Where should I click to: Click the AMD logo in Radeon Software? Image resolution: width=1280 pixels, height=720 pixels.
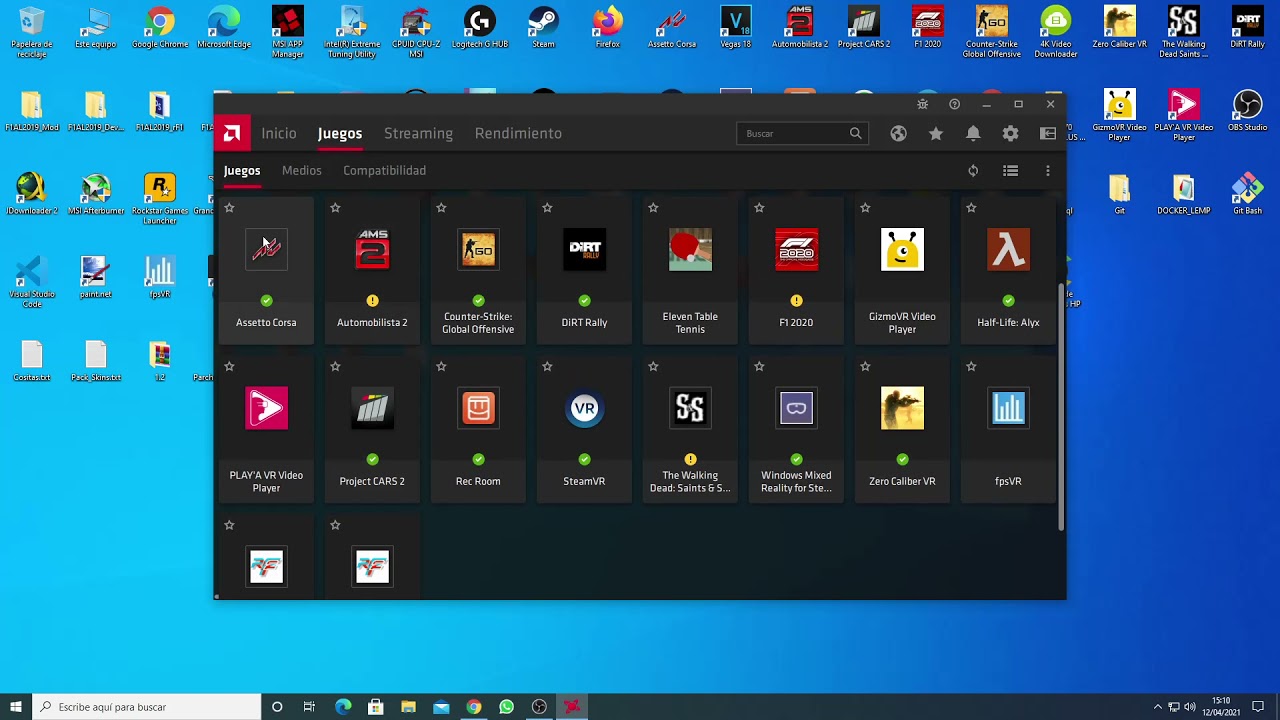click(x=231, y=133)
